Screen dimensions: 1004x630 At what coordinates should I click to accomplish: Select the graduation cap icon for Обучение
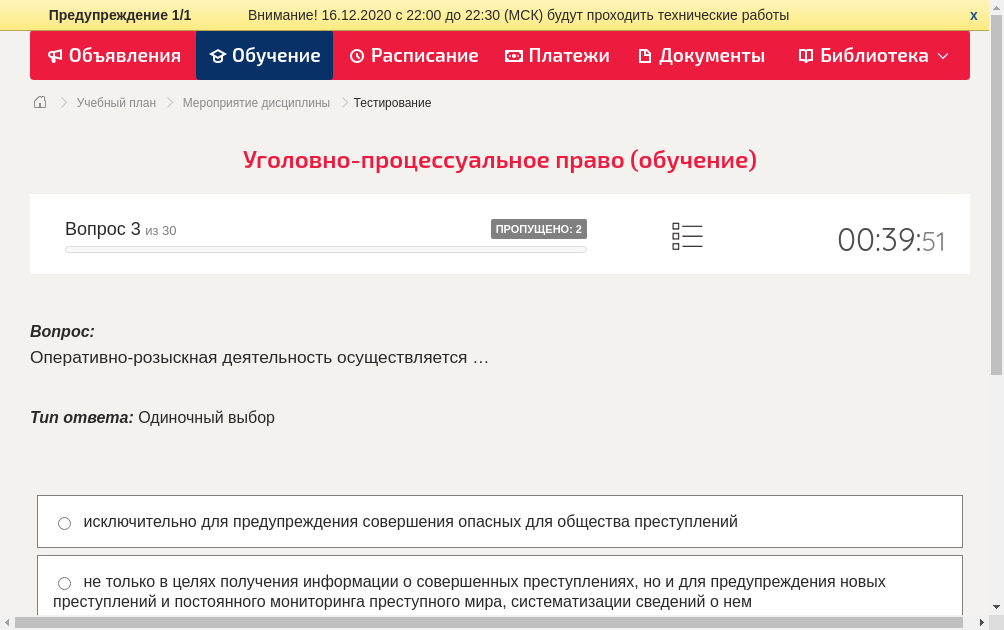click(218, 56)
